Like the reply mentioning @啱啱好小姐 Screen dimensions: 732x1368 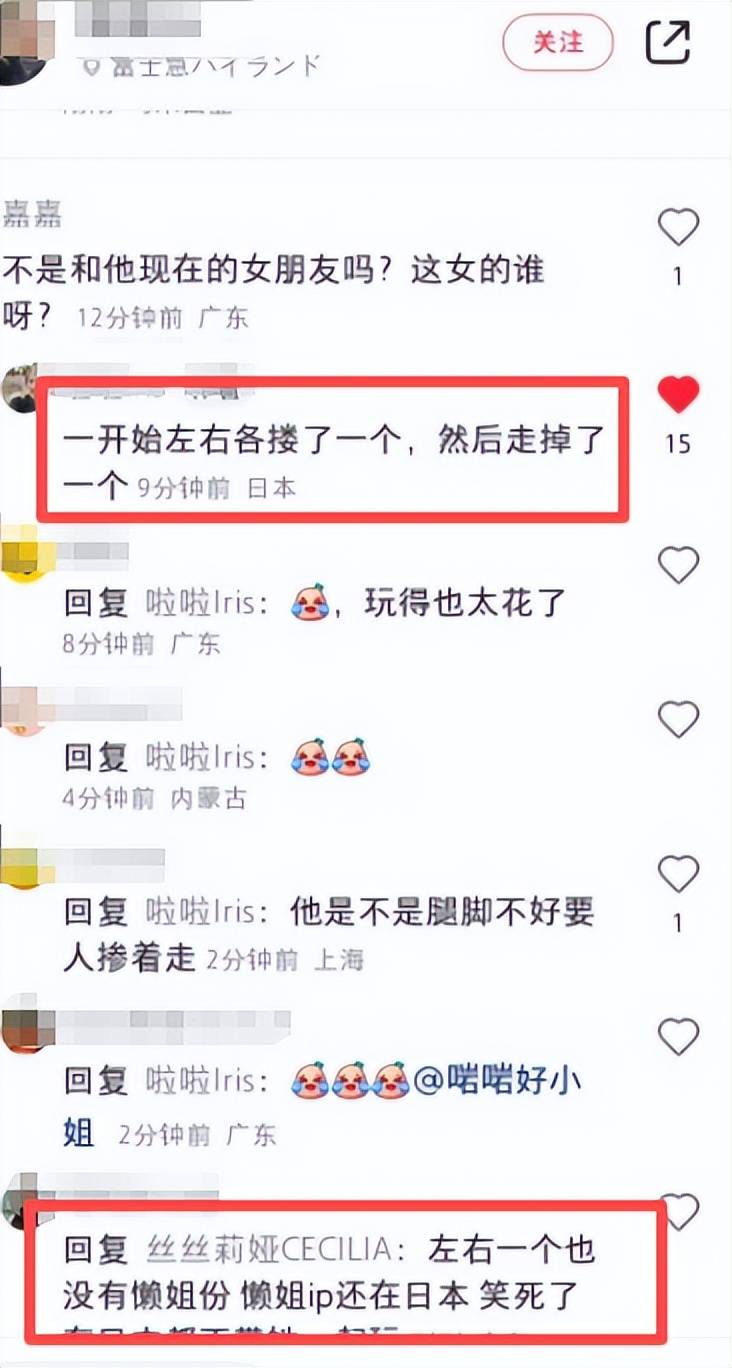[678, 1036]
